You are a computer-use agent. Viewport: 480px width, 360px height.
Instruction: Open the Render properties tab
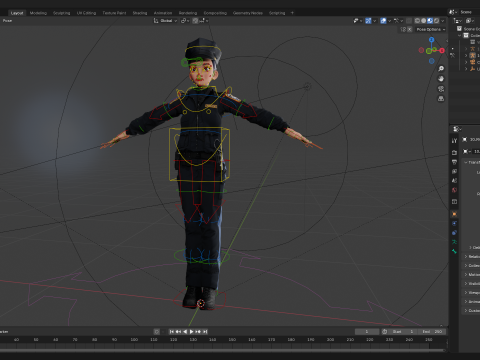(454, 152)
